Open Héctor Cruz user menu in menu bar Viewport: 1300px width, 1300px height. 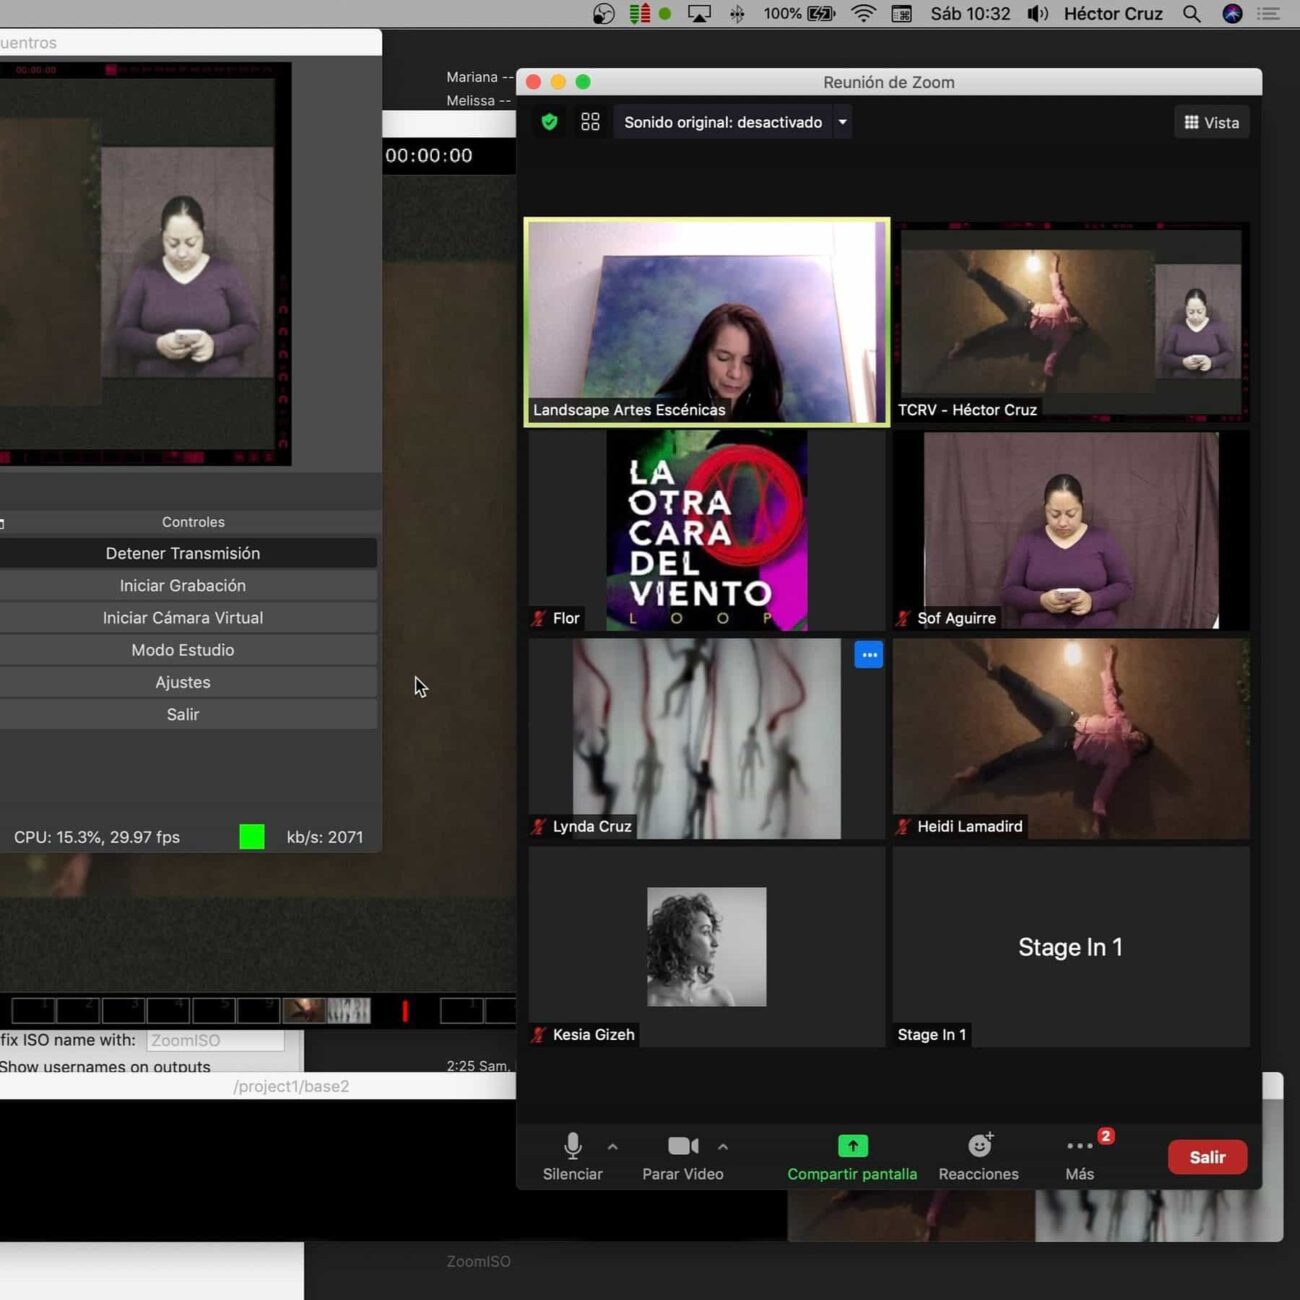[x=1112, y=14]
